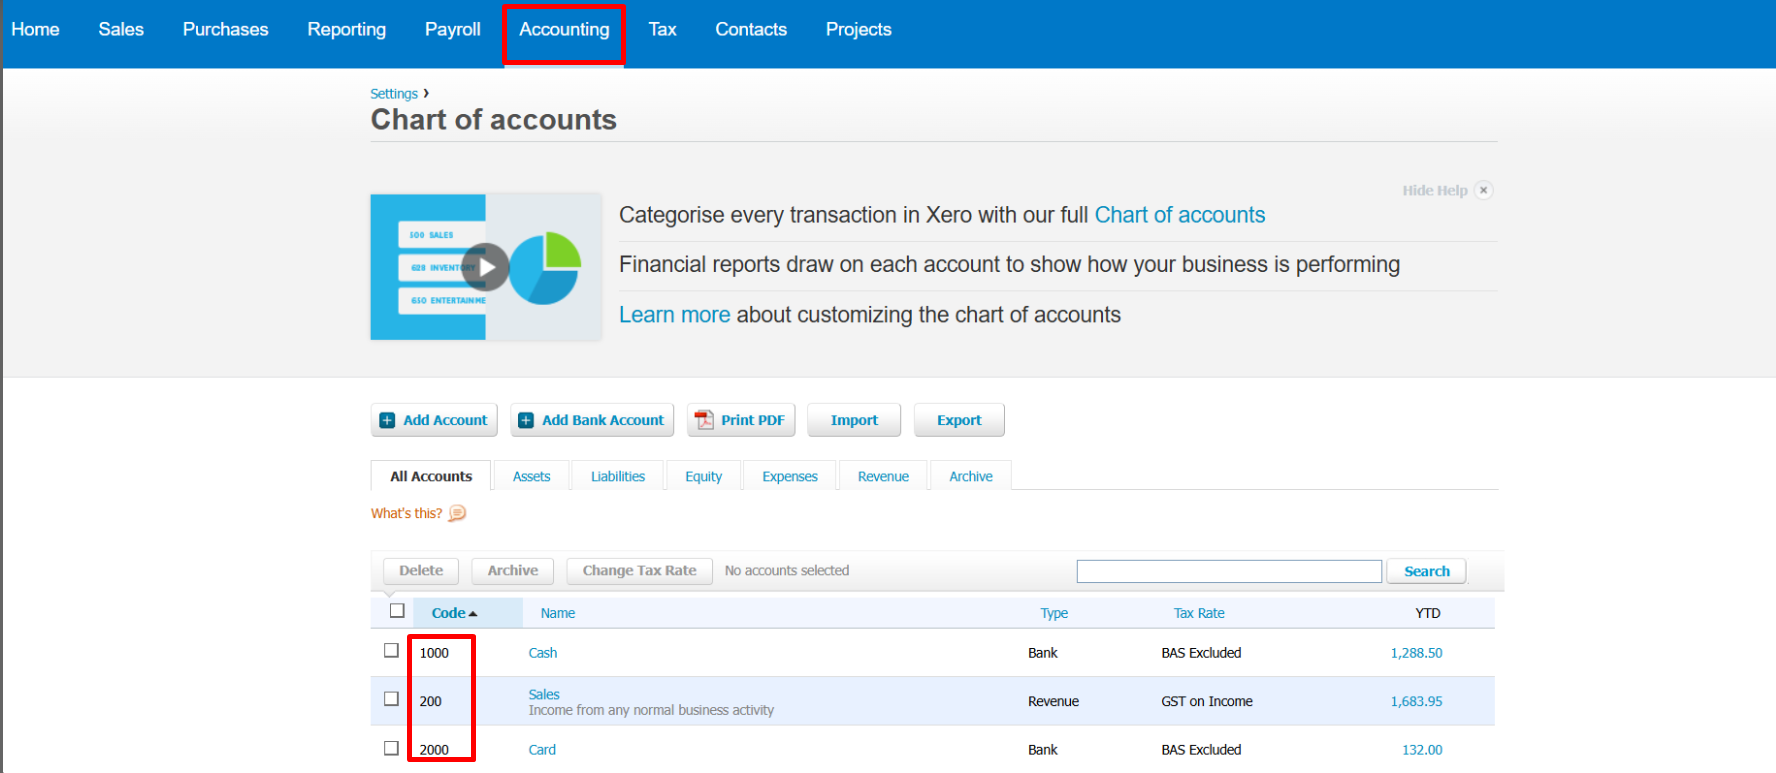The height and width of the screenshot is (773, 1776).
Task: Open the Settings breadcrumb link
Action: pos(394,94)
